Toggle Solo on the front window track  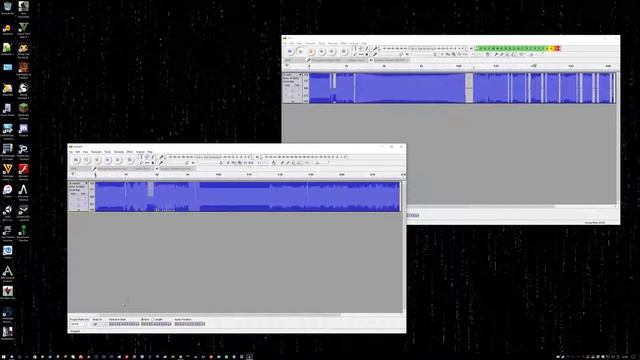tap(83, 193)
